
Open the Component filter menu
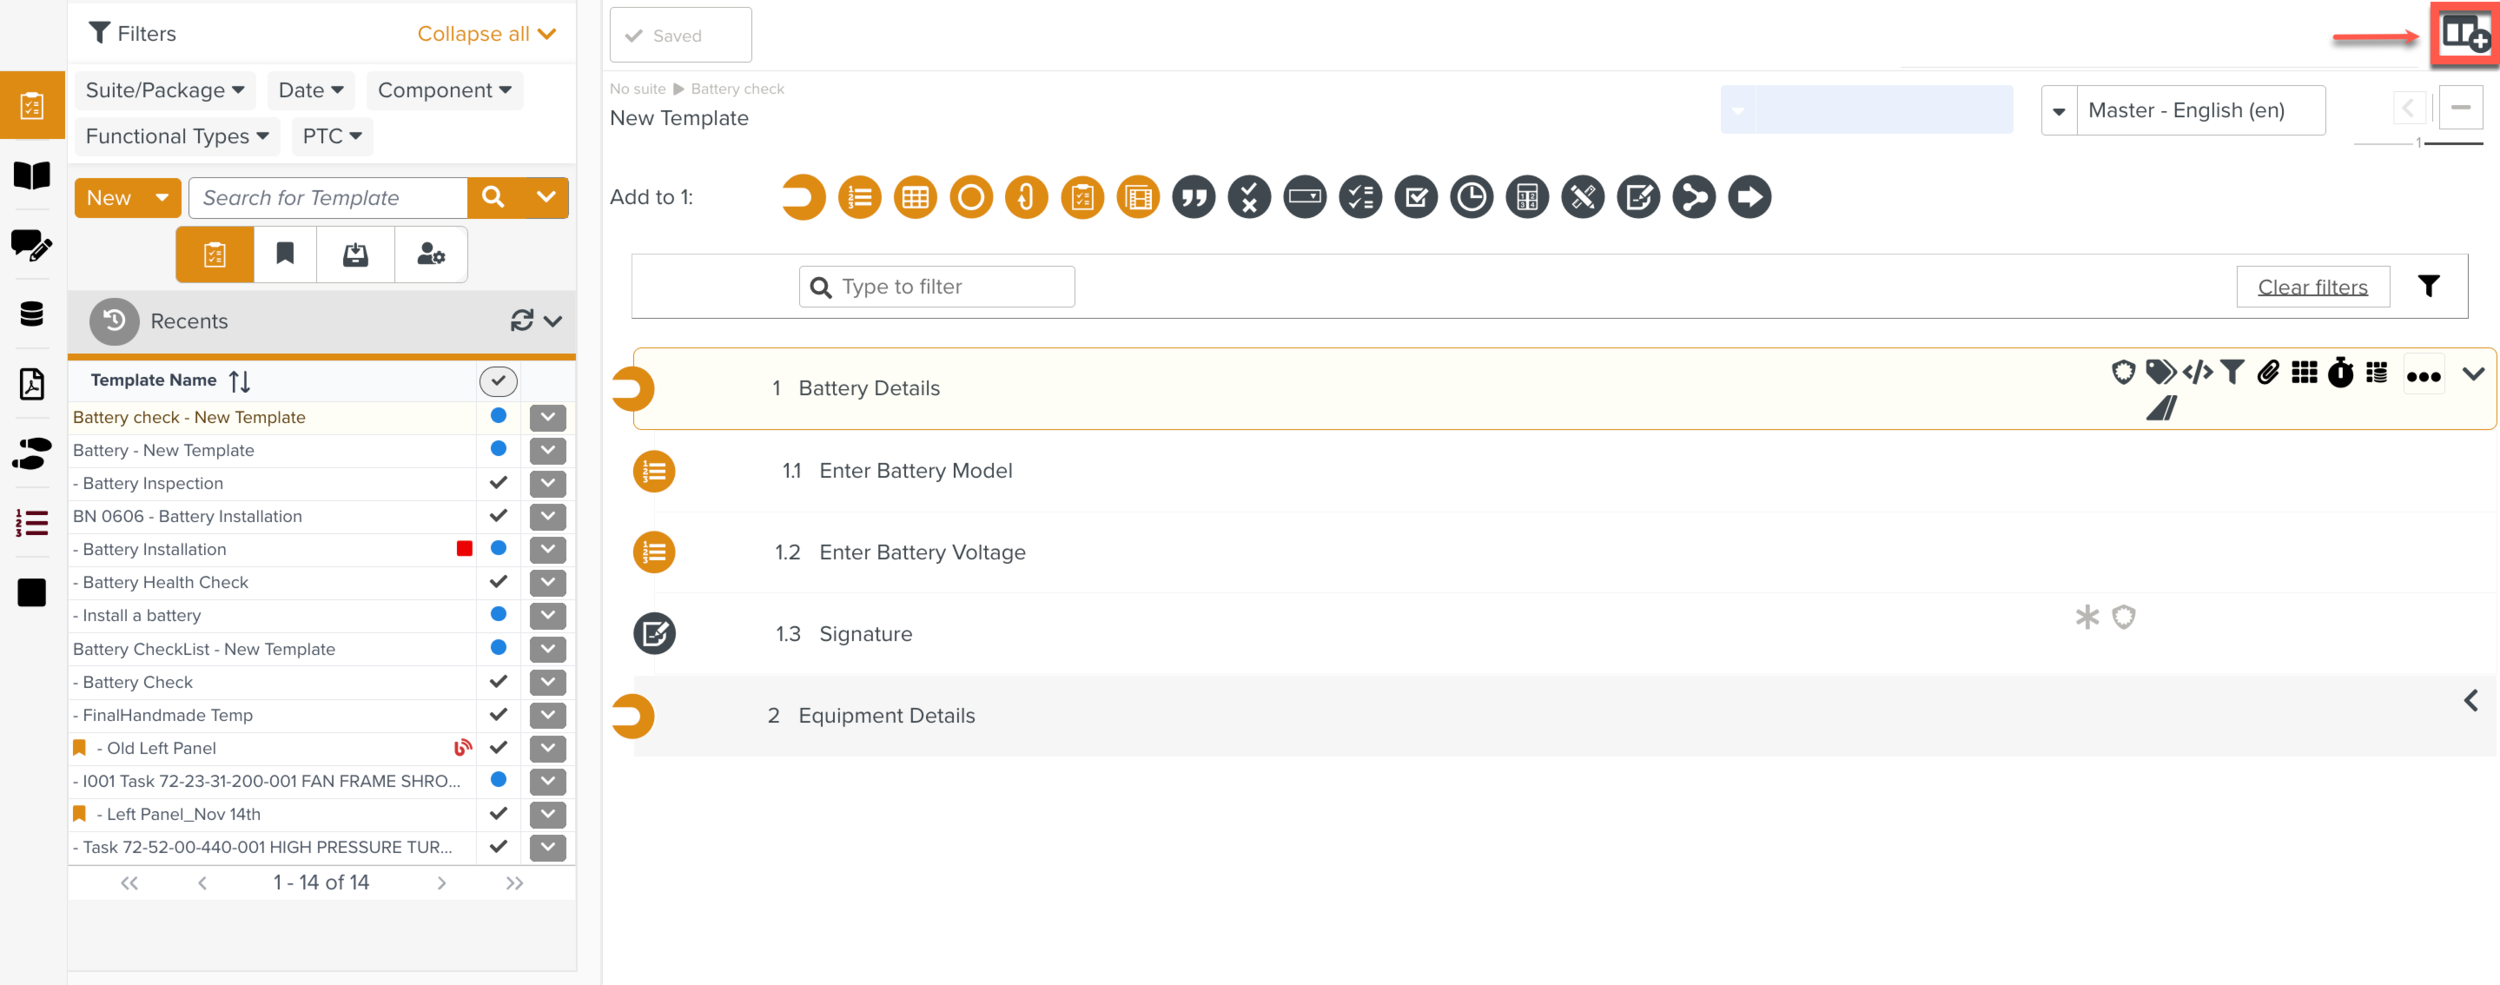tap(444, 89)
